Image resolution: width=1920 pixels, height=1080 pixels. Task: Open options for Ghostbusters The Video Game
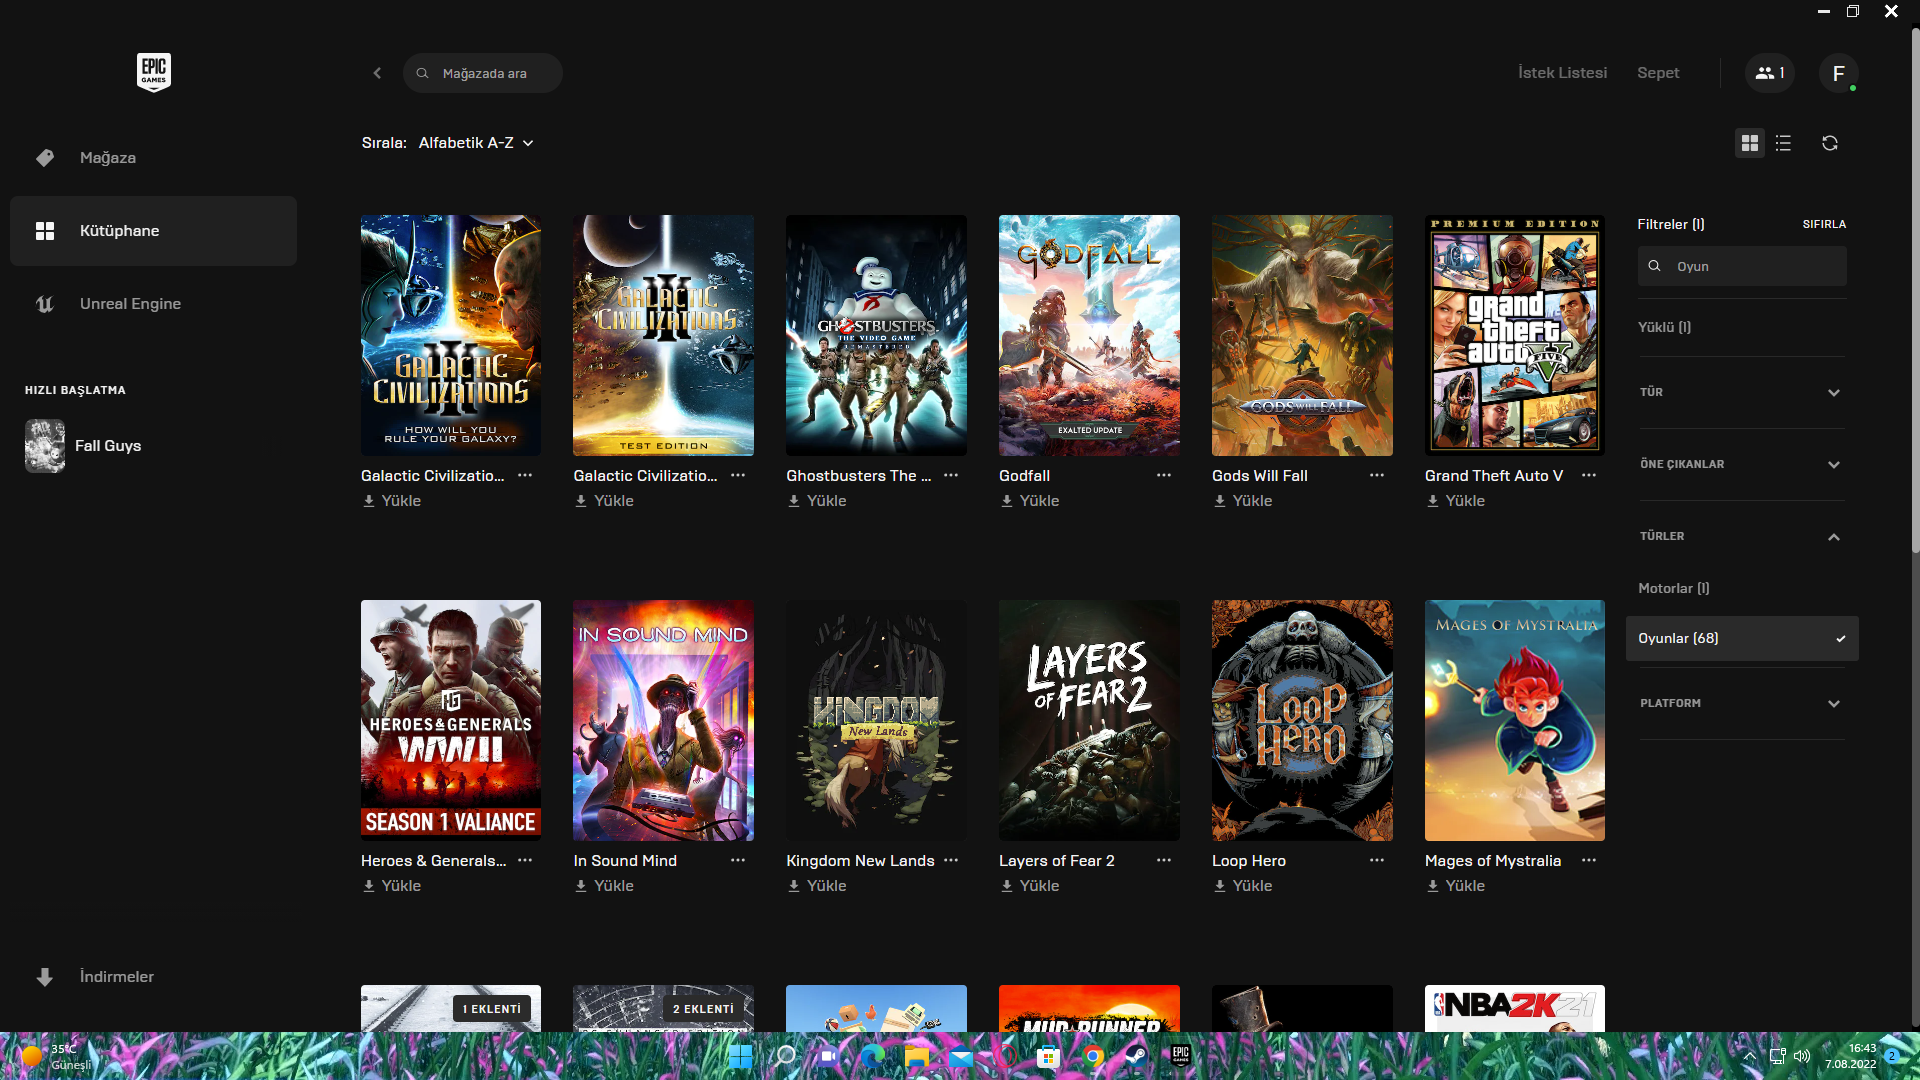pyautogui.click(x=950, y=475)
